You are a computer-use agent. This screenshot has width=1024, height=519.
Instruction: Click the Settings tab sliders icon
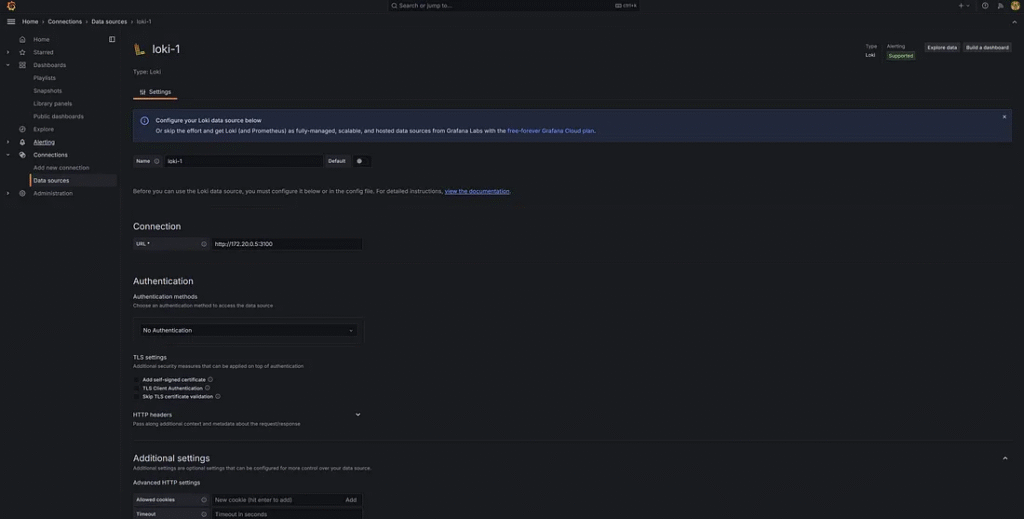[142, 92]
